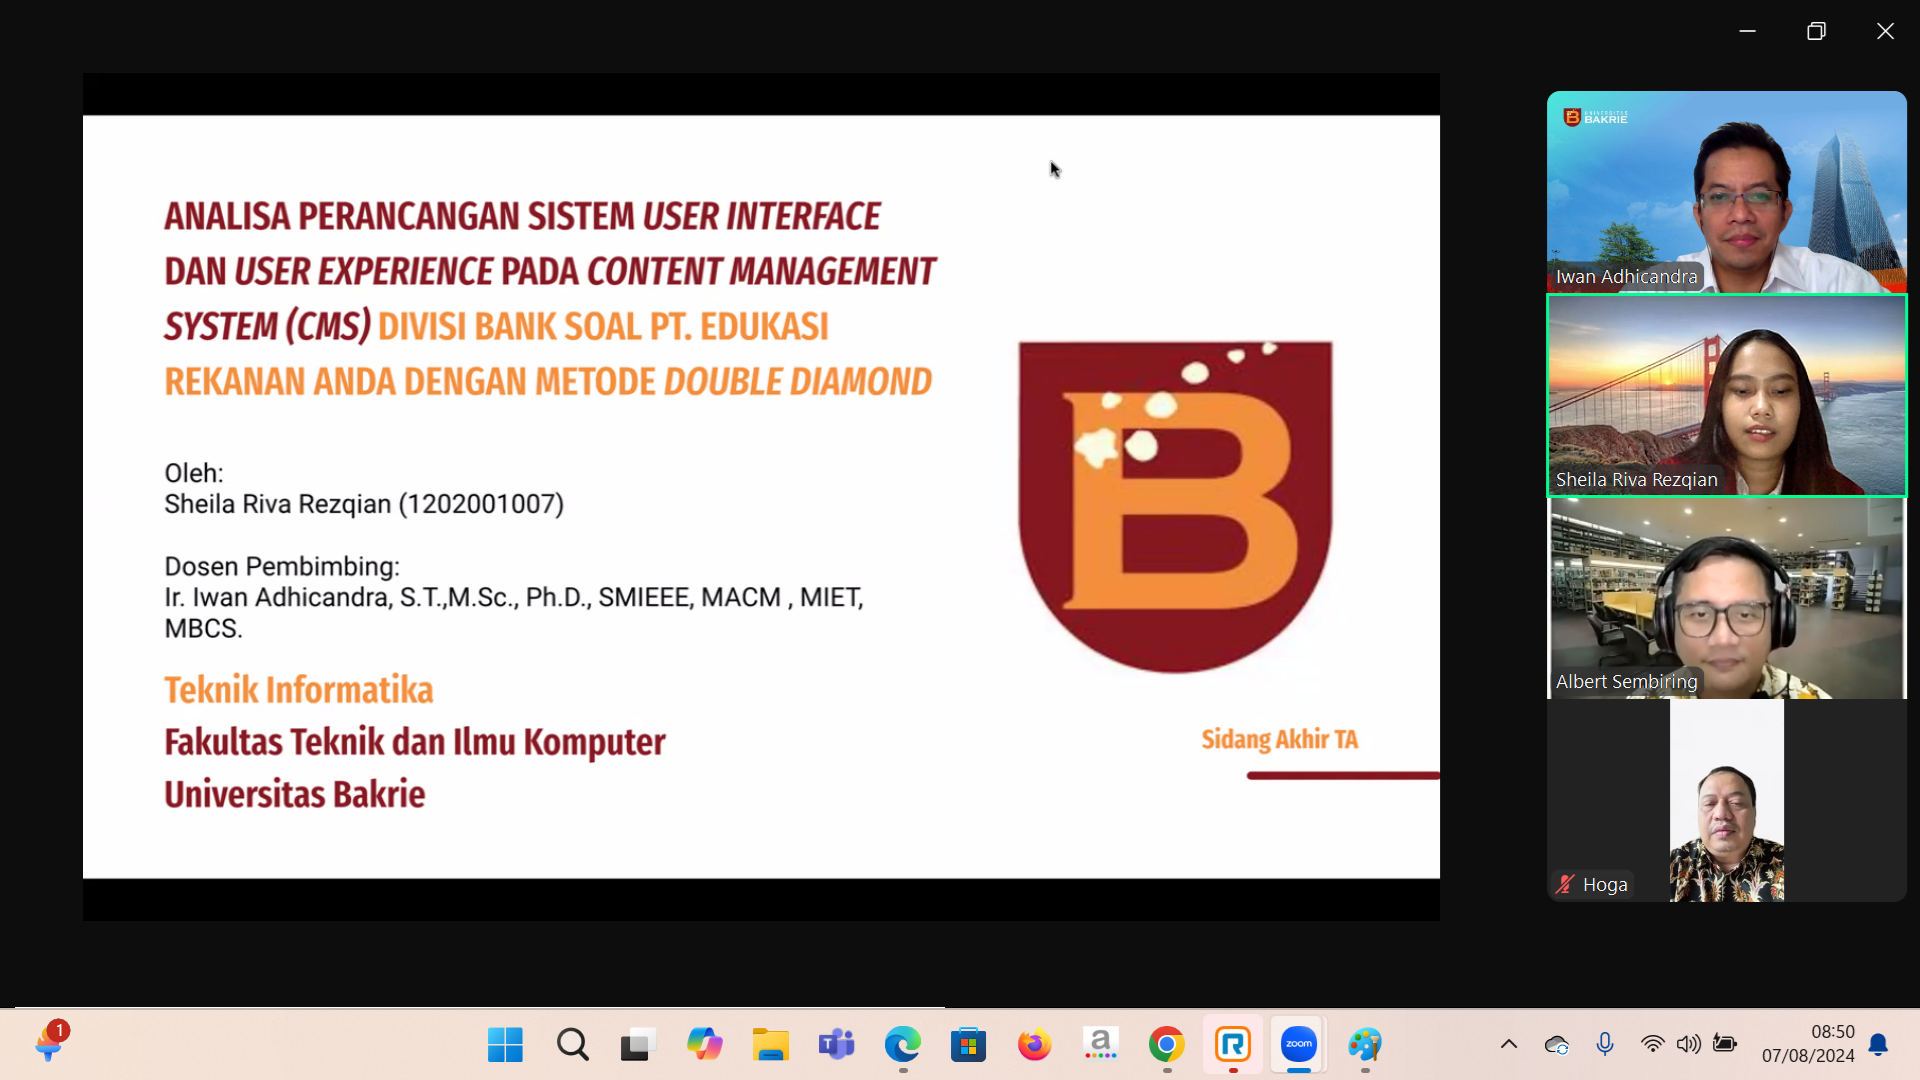Click 'Universitas Bakrie' text on the slide
The height and width of the screenshot is (1080, 1920).
pos(295,794)
